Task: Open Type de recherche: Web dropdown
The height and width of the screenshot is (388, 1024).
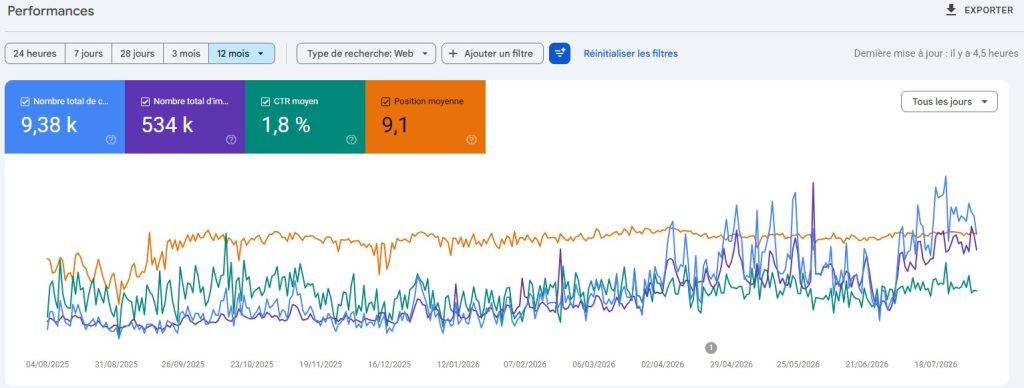Action: 366,54
